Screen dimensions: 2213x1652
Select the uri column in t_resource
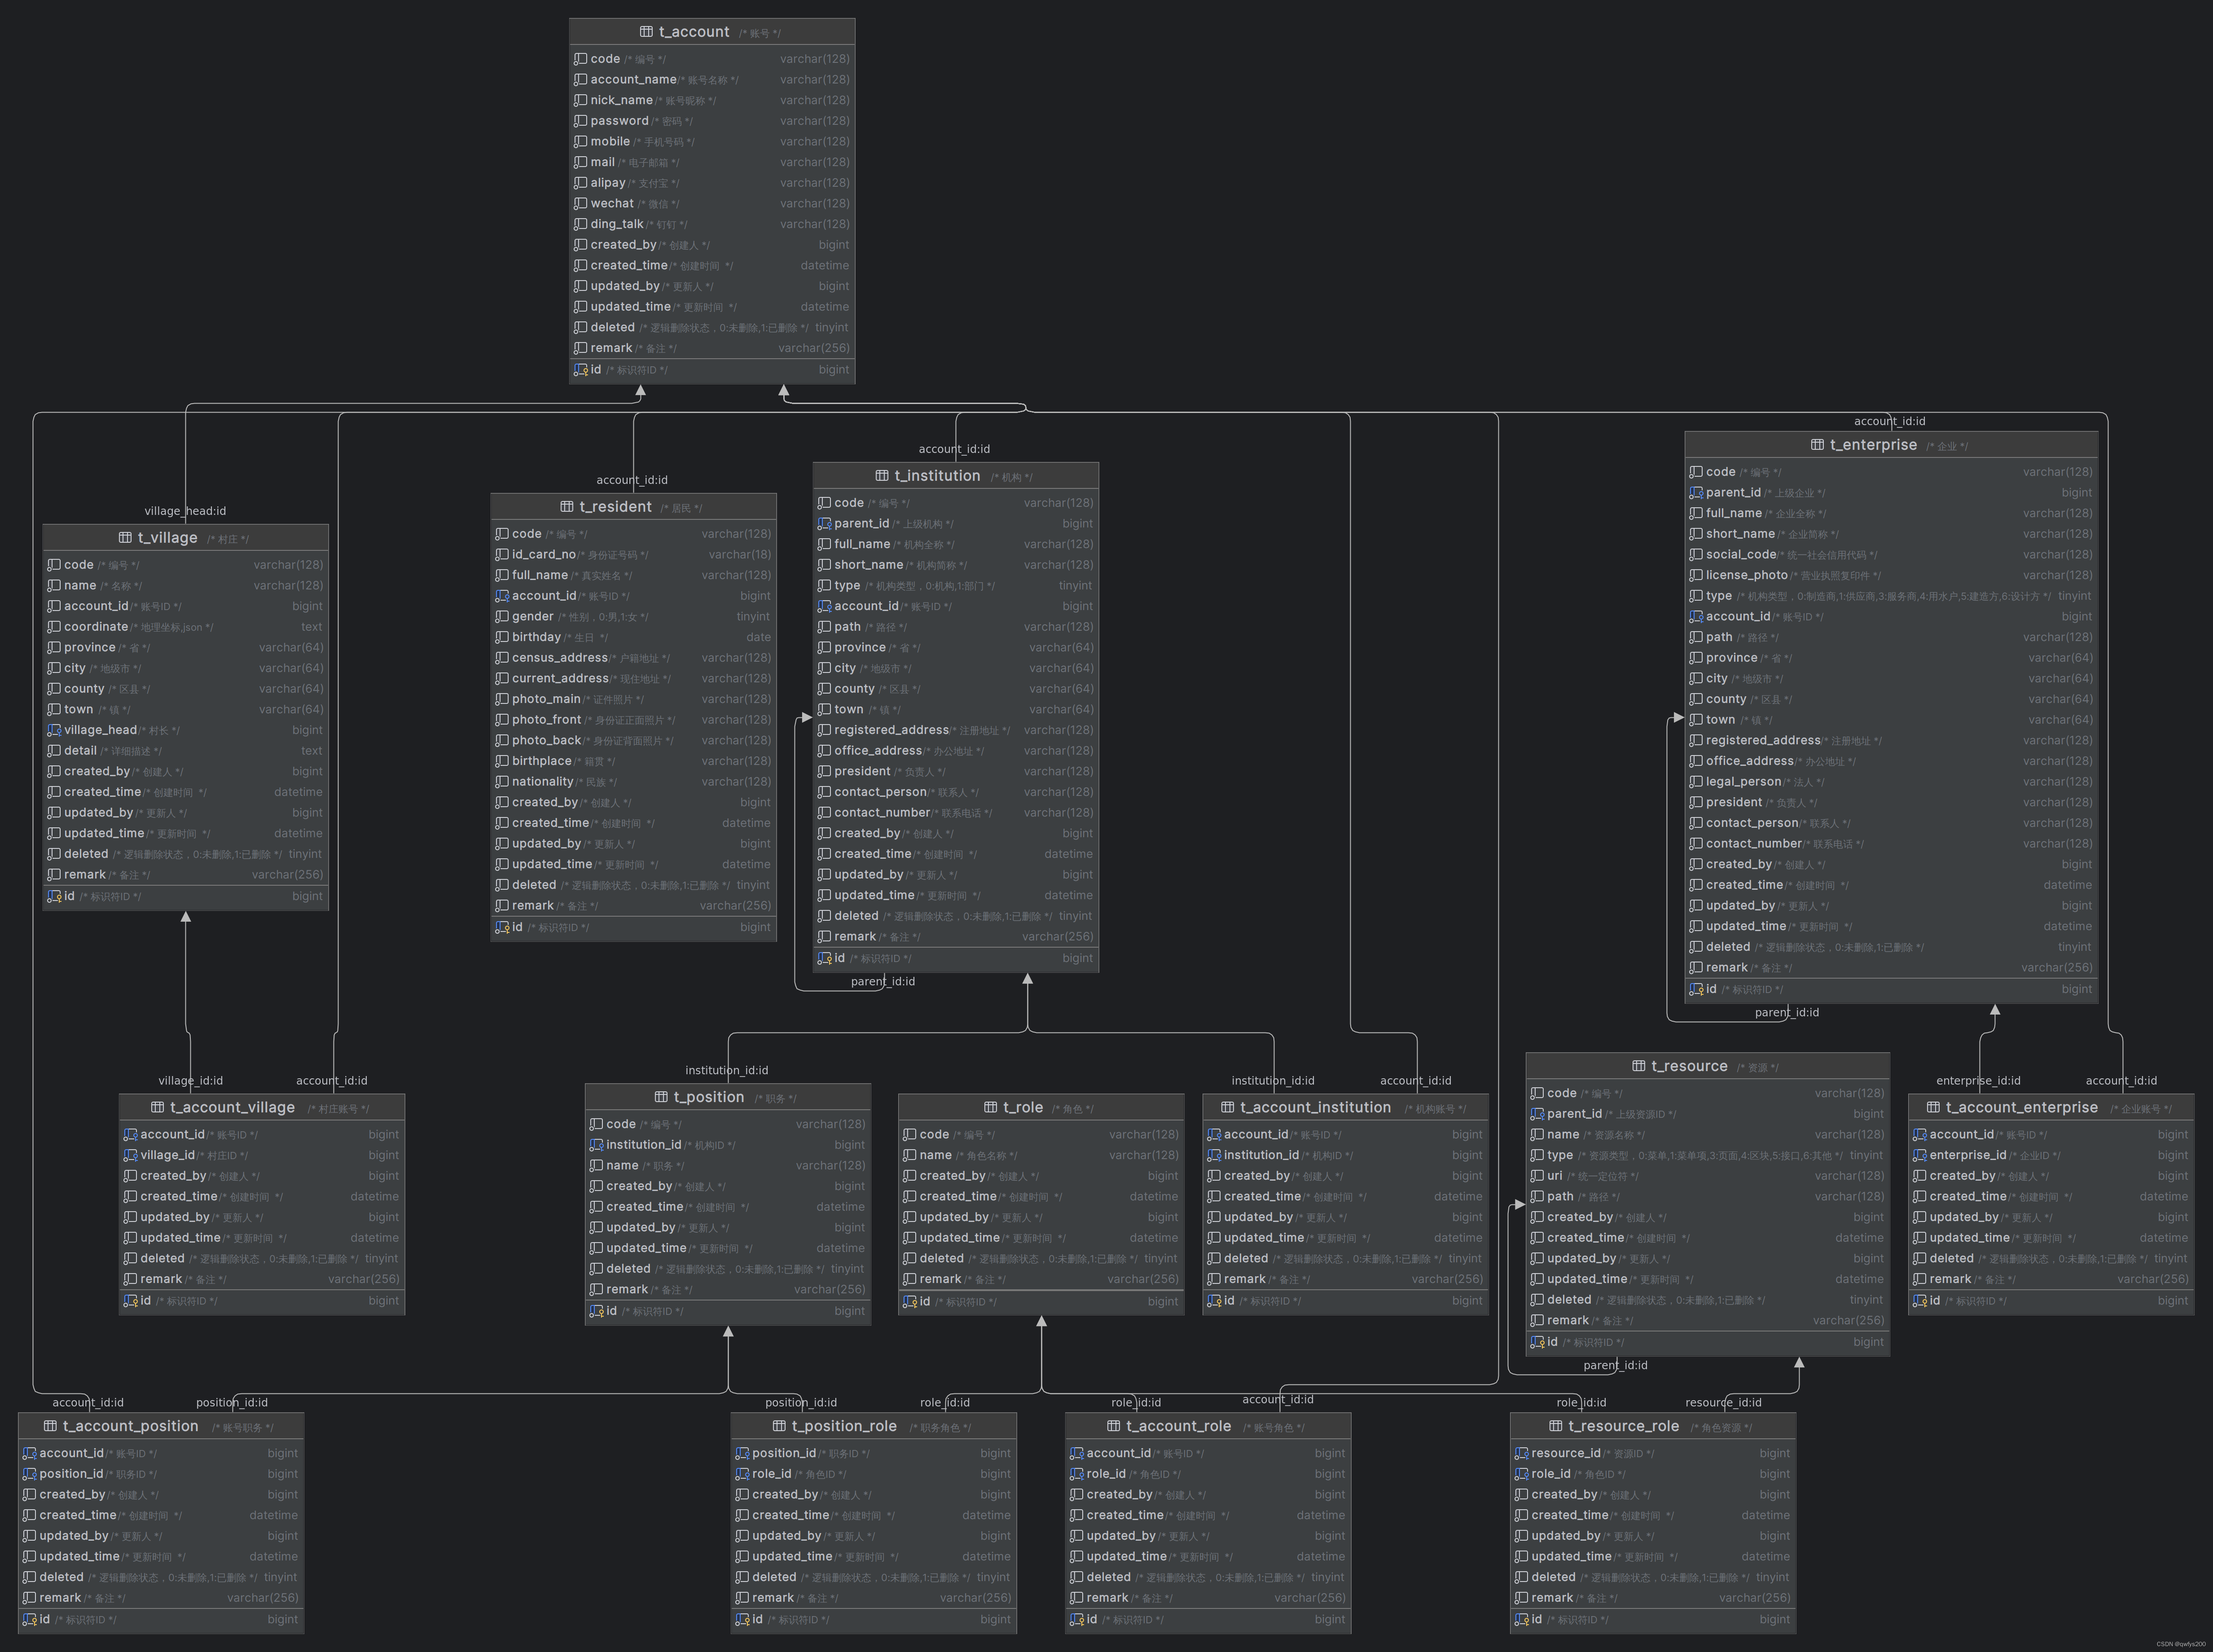click(x=1707, y=1176)
